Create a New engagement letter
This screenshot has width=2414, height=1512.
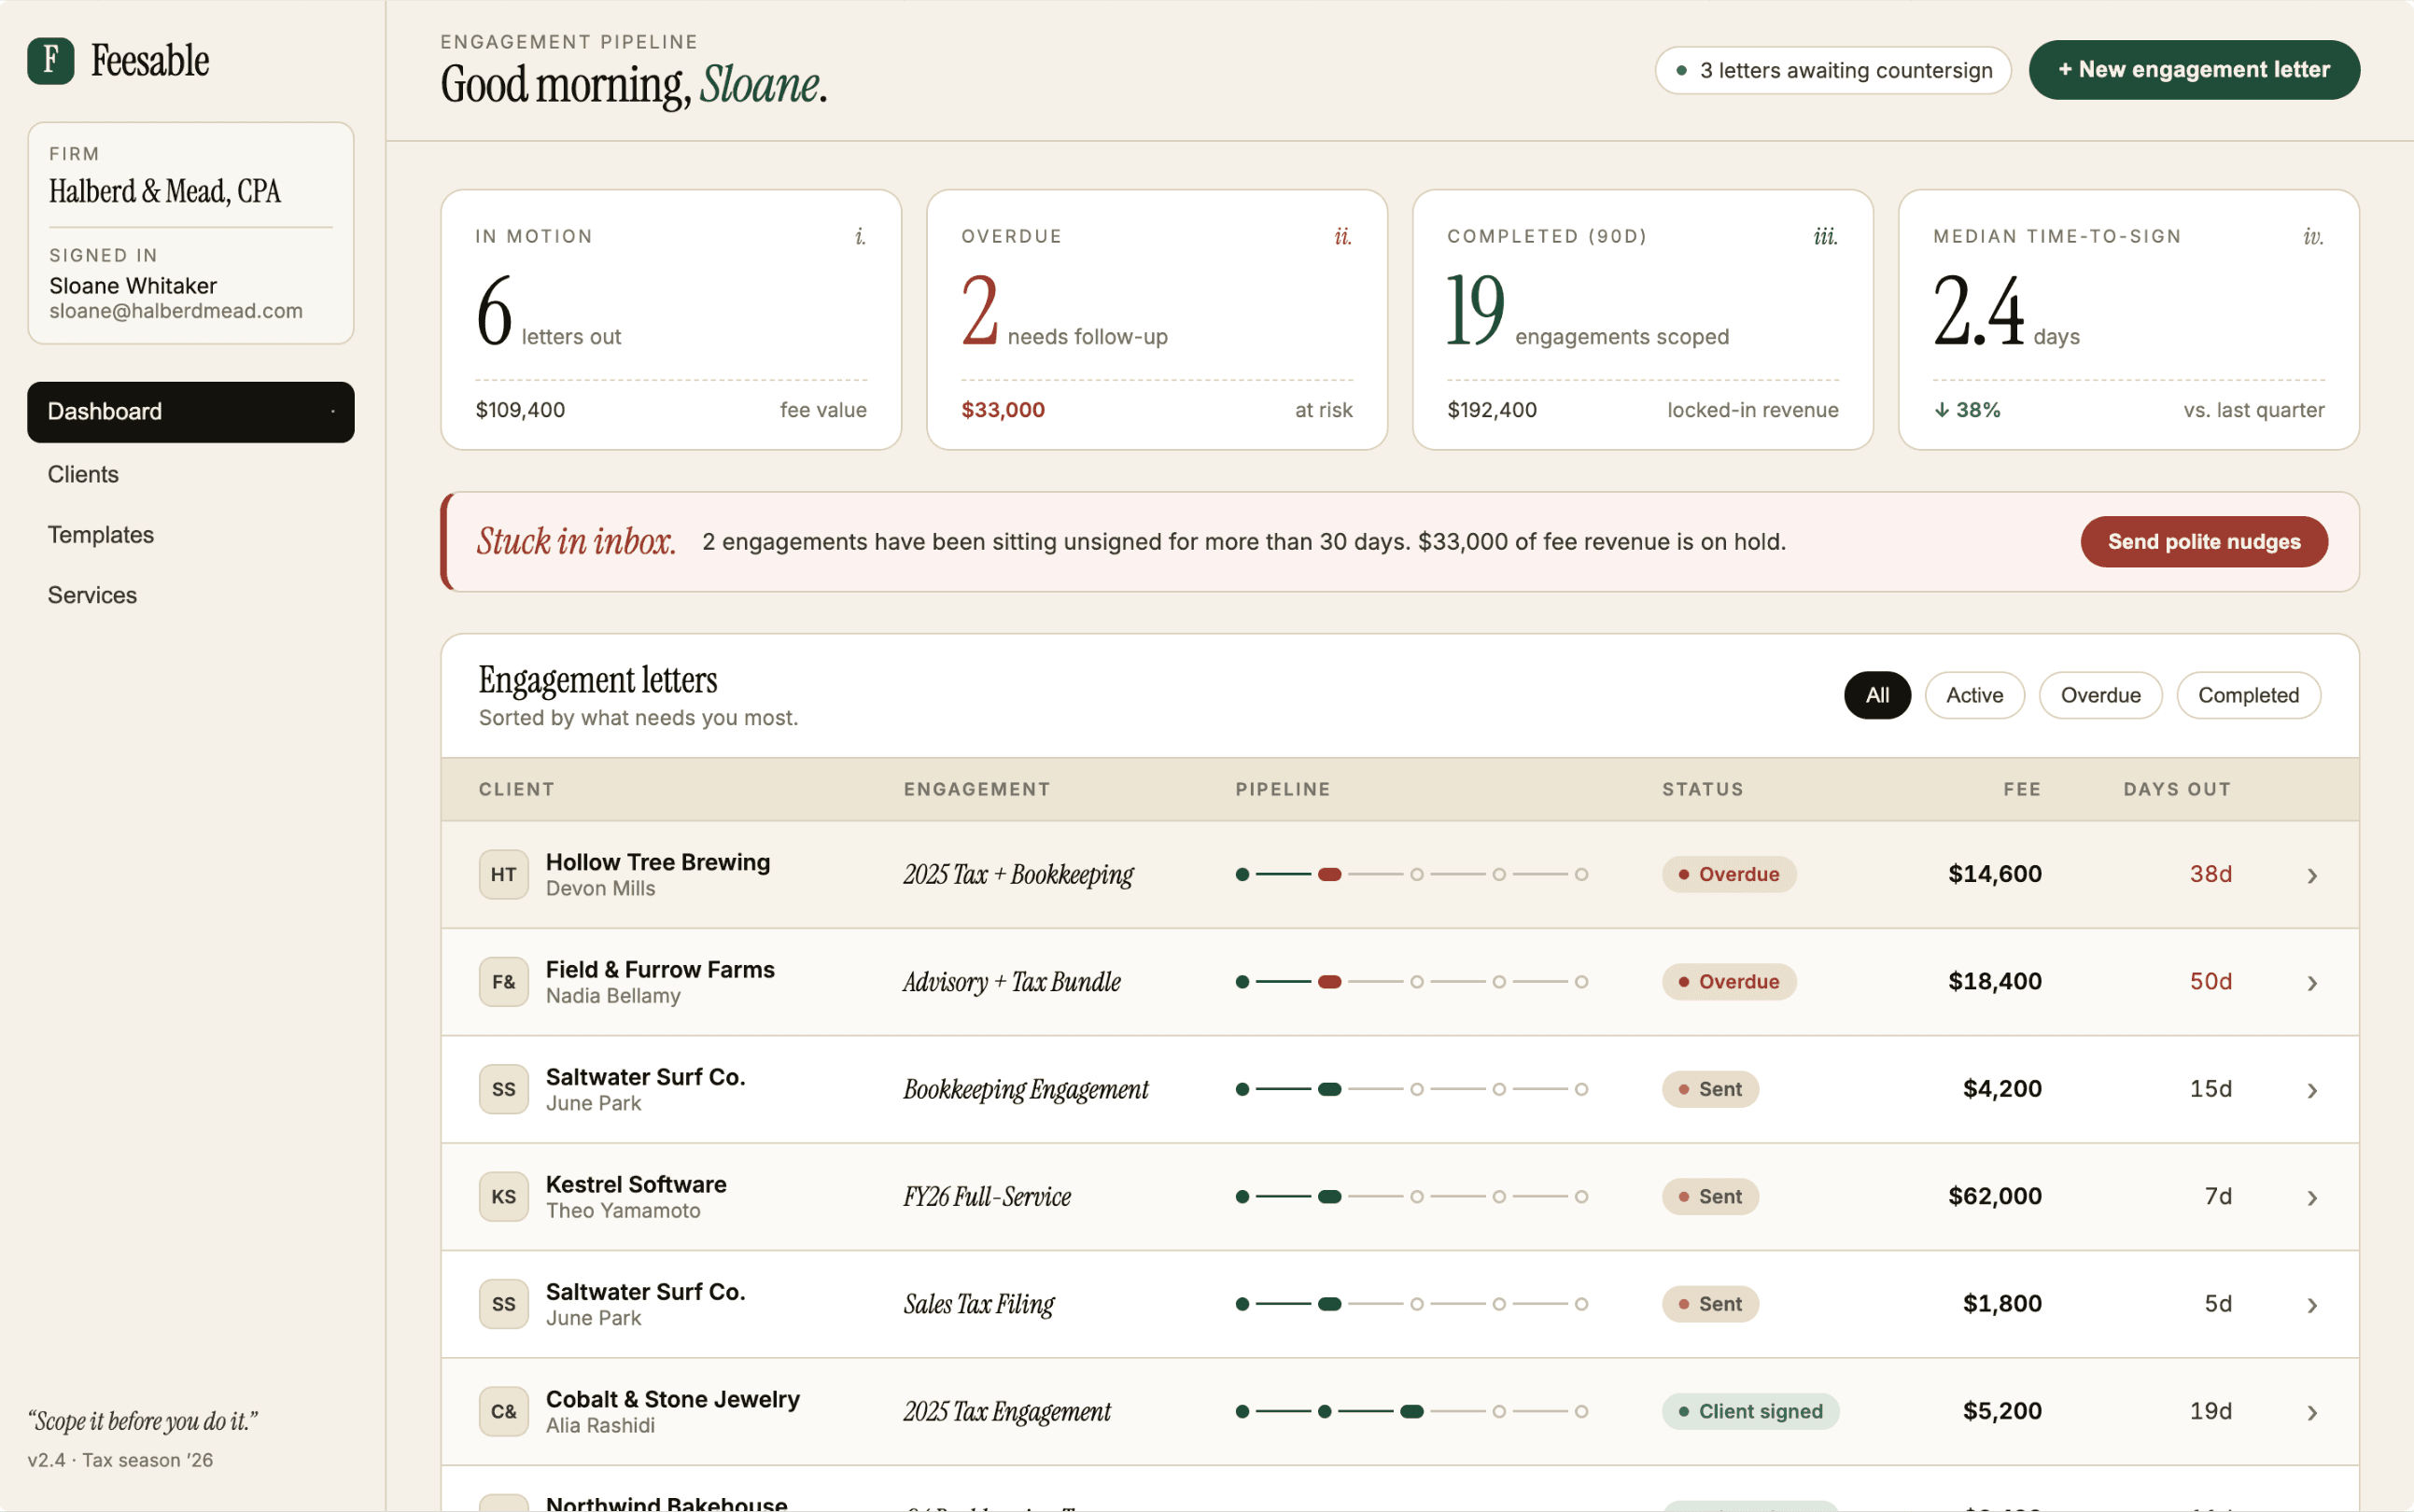click(x=2194, y=70)
